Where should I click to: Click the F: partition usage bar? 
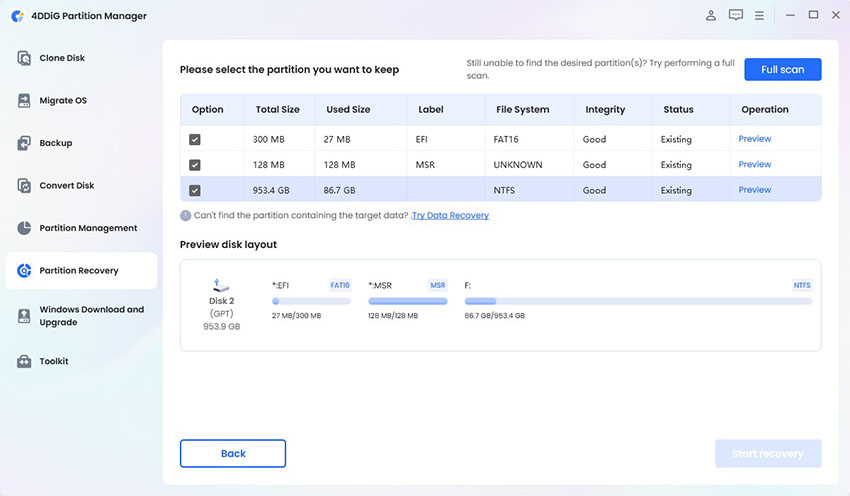(638, 301)
